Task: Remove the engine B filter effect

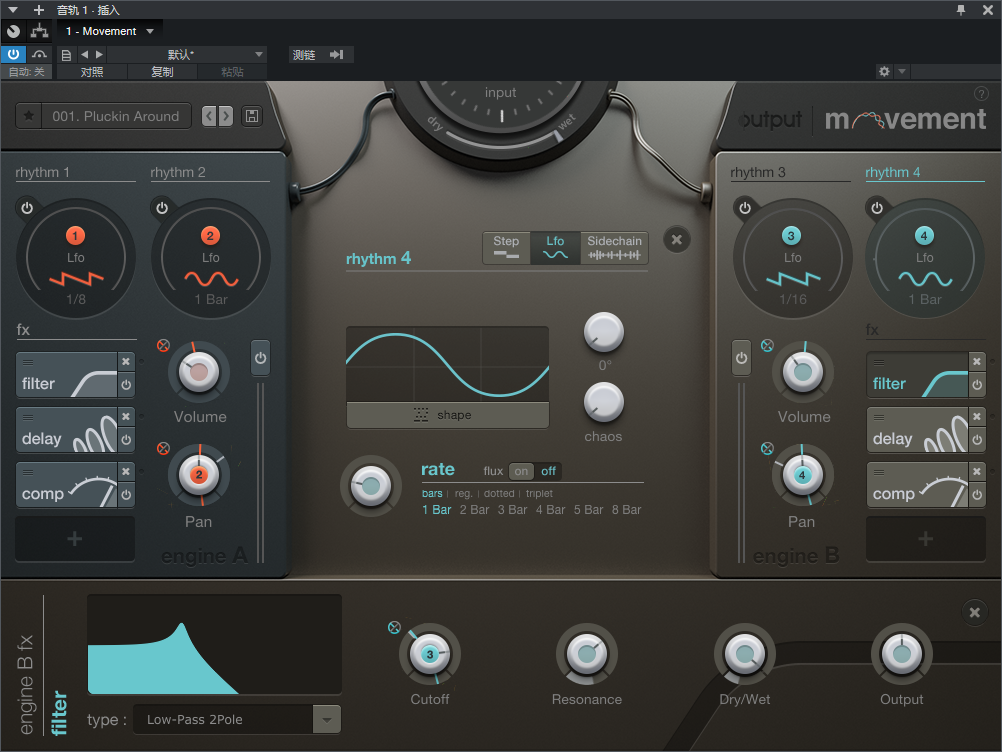Action: [x=977, y=362]
